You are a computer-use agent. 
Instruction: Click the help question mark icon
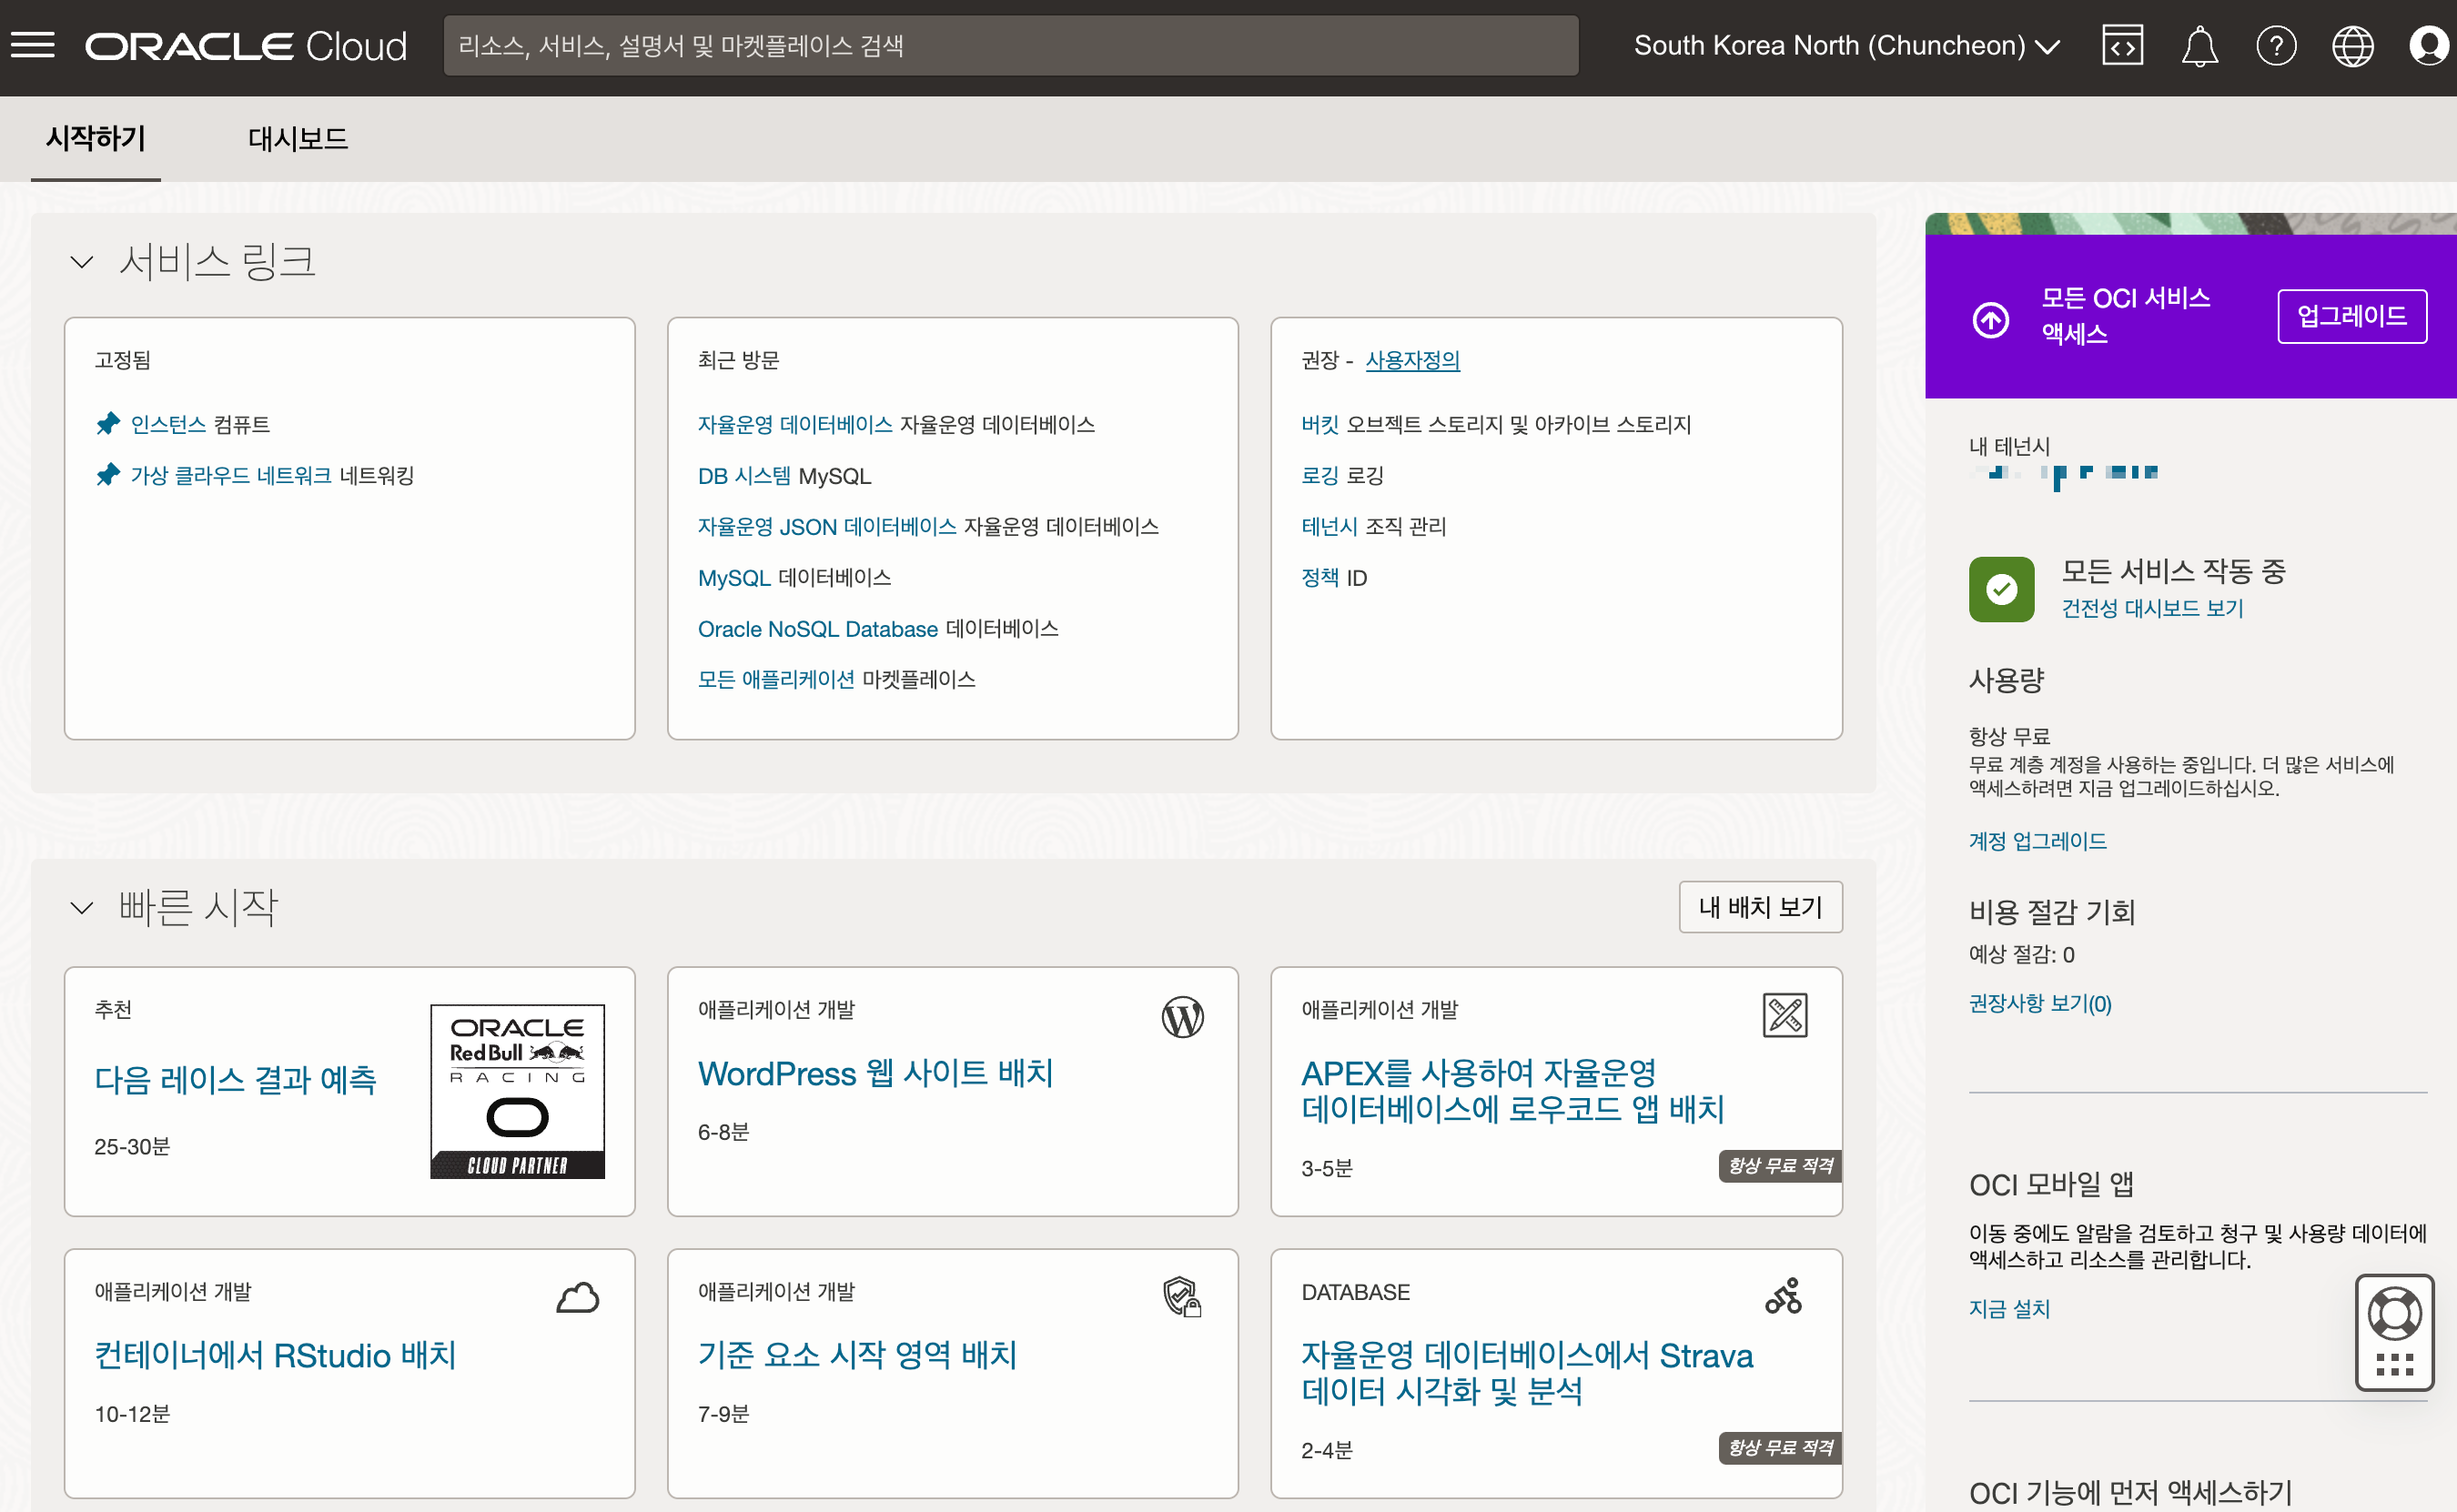pyautogui.click(x=2276, y=46)
